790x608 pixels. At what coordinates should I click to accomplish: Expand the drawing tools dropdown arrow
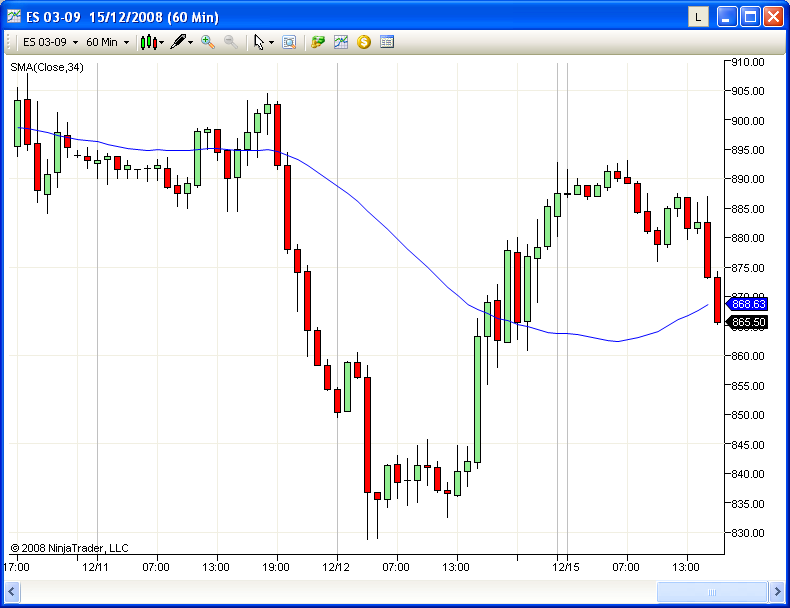point(190,43)
